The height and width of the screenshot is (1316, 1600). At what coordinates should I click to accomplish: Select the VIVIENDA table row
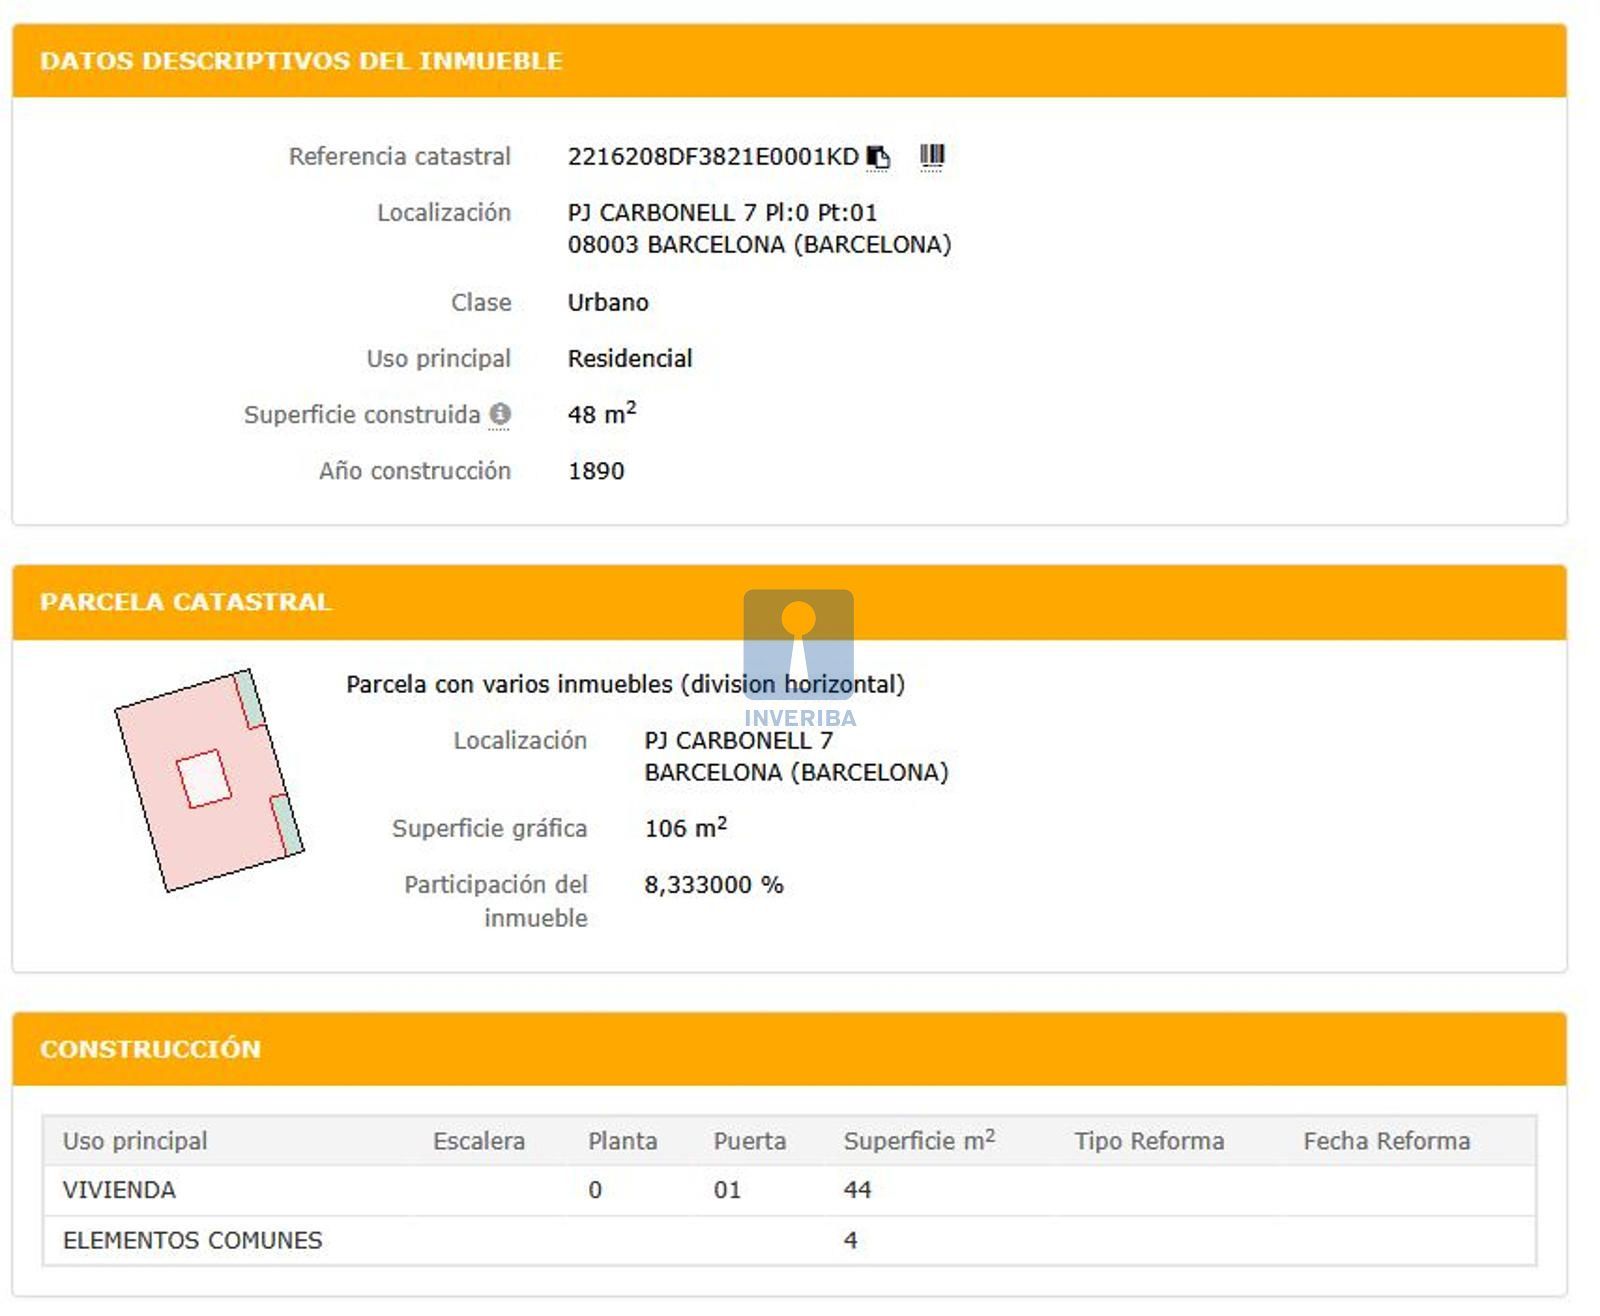pos(119,1190)
